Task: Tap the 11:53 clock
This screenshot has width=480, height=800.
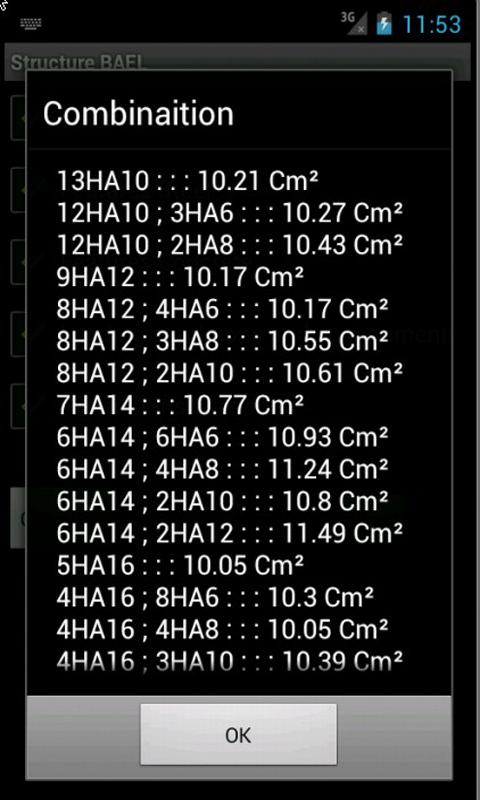Action: [x=432, y=24]
